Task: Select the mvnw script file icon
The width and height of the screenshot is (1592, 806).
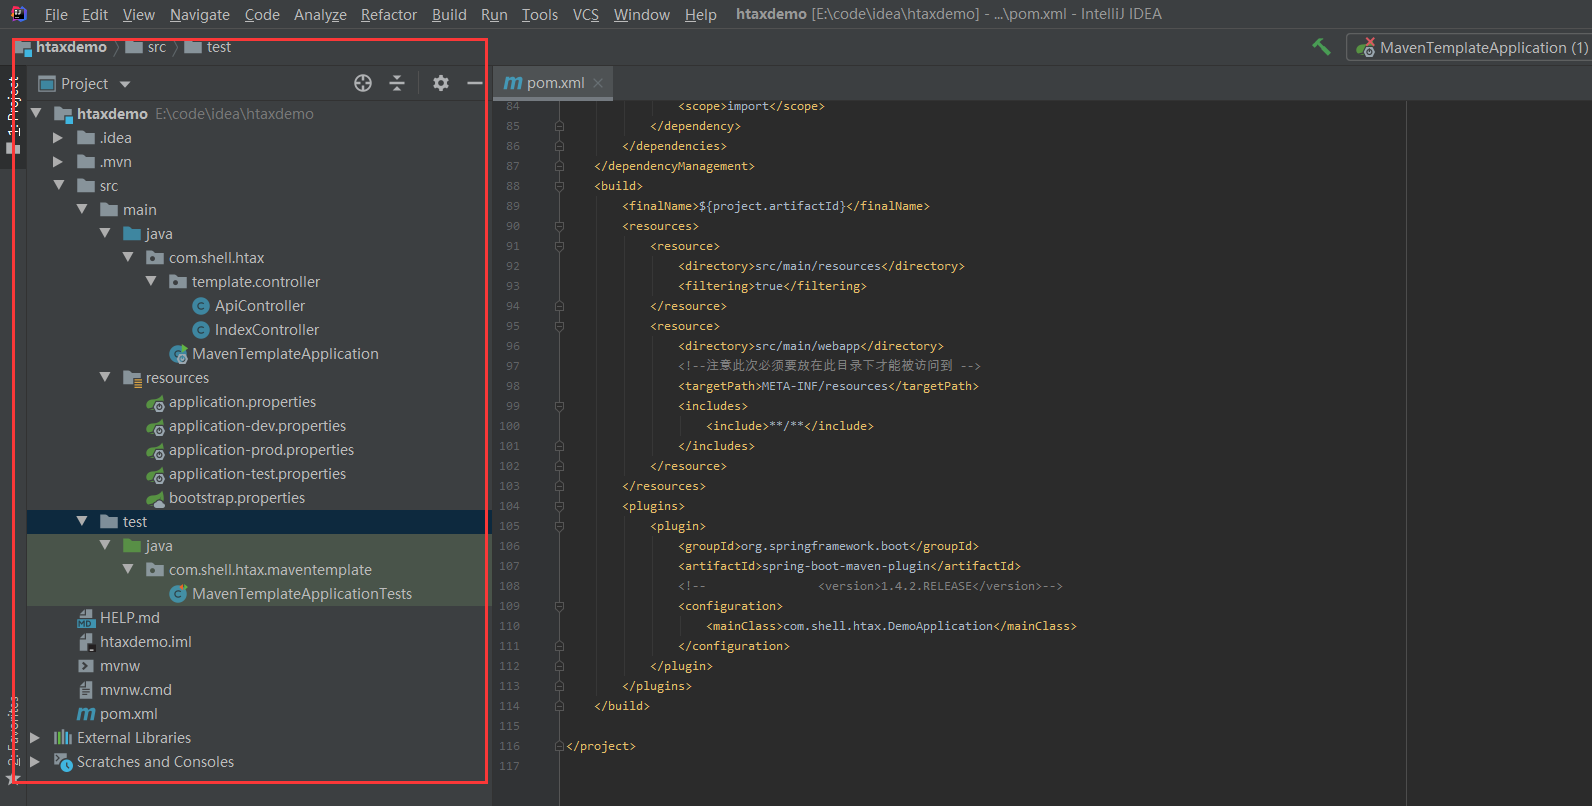Action: point(86,666)
